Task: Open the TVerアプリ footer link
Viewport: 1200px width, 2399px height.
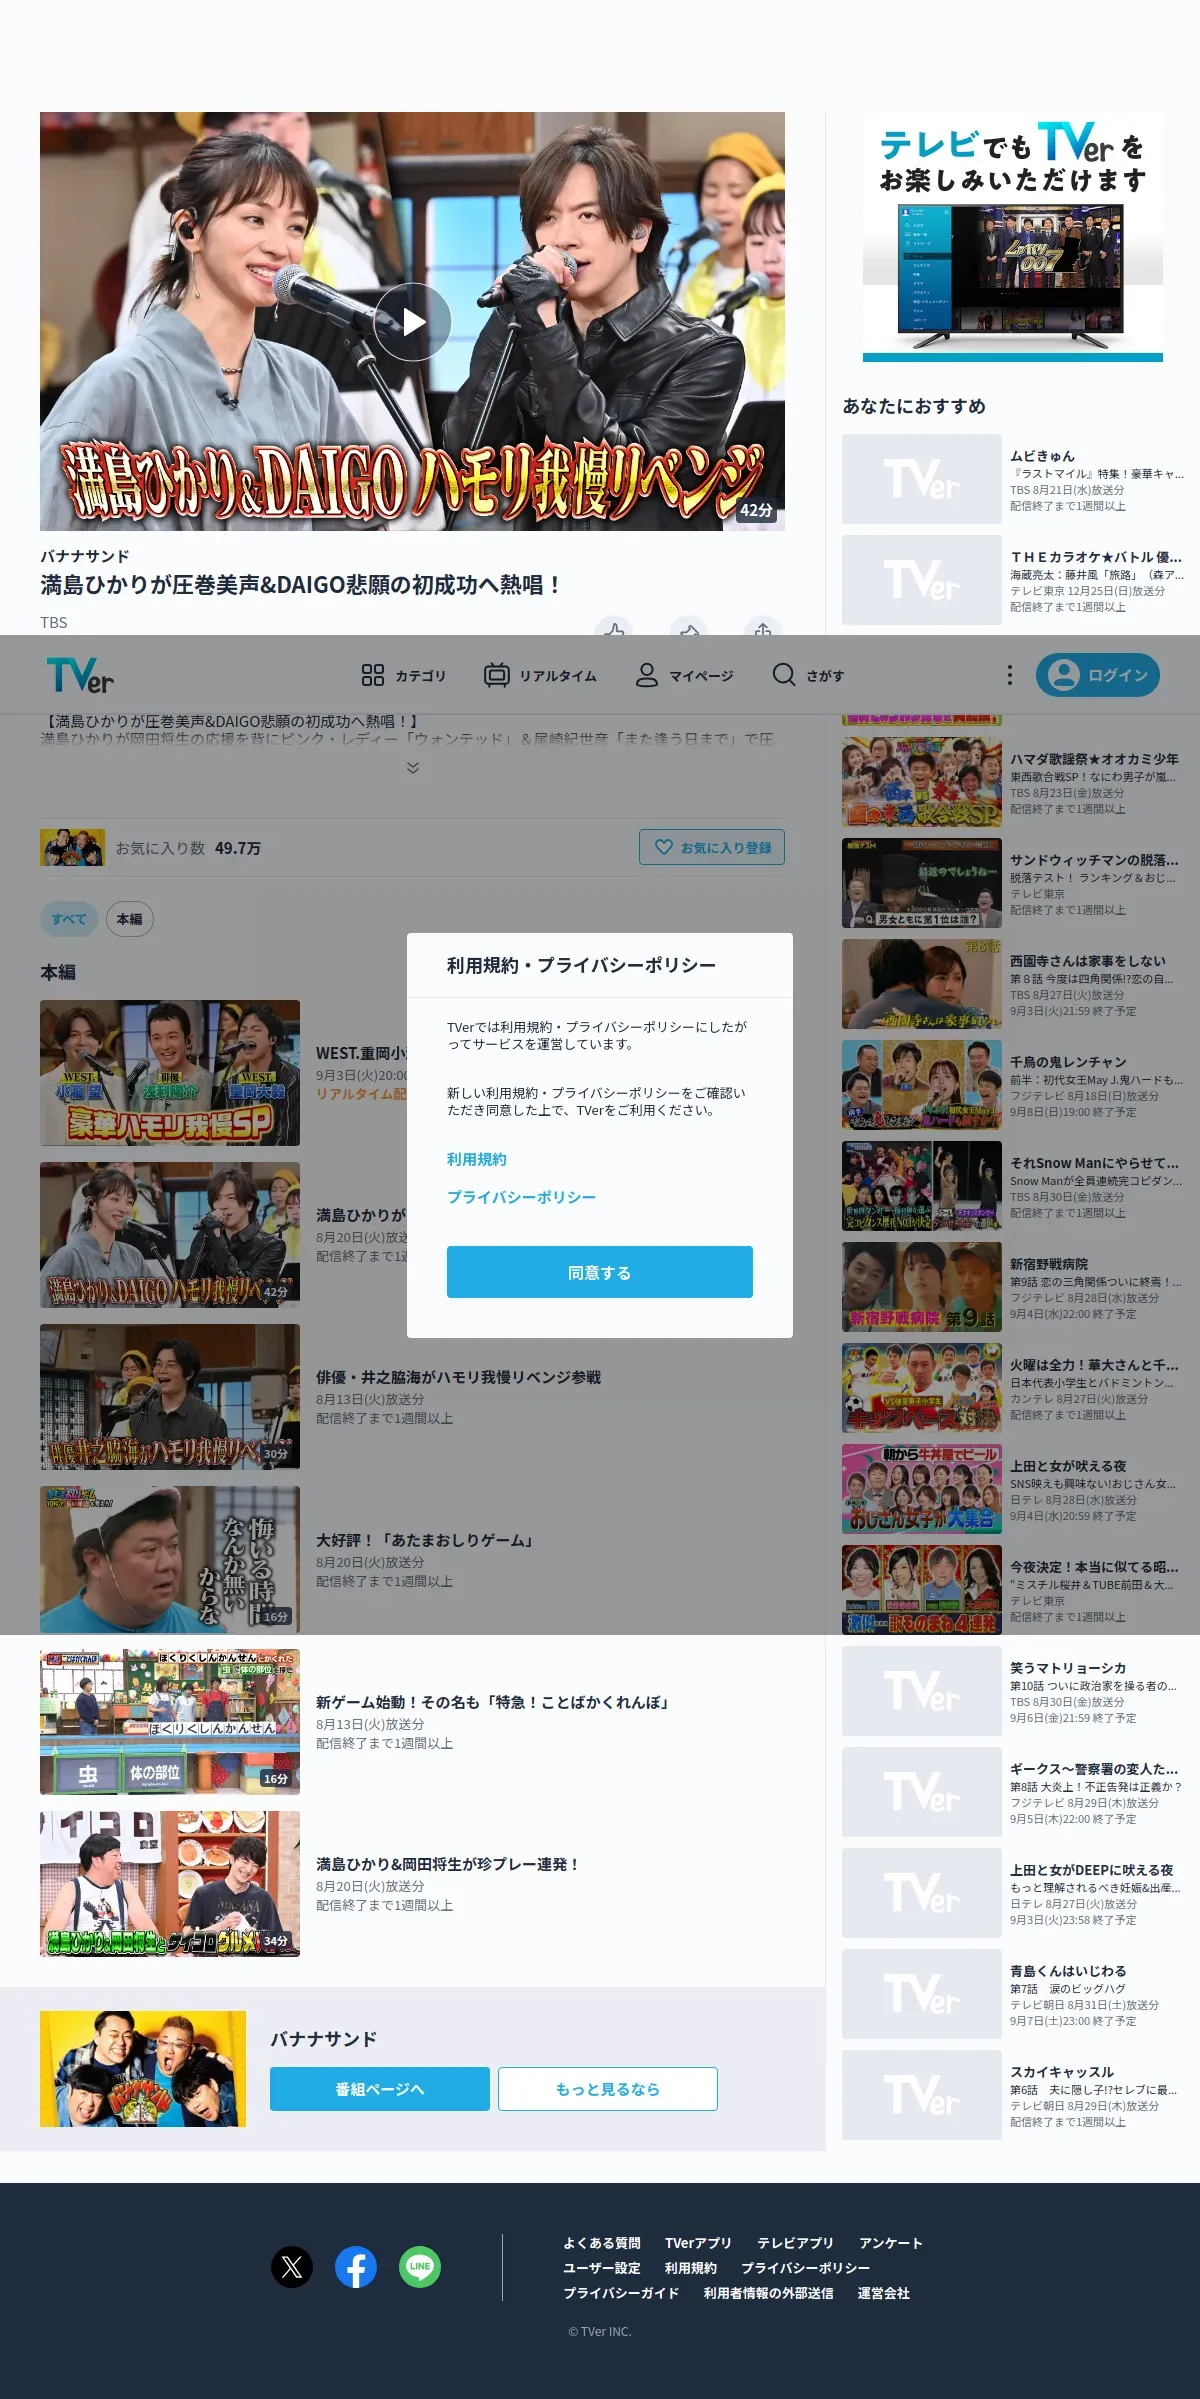Action: 698,2243
